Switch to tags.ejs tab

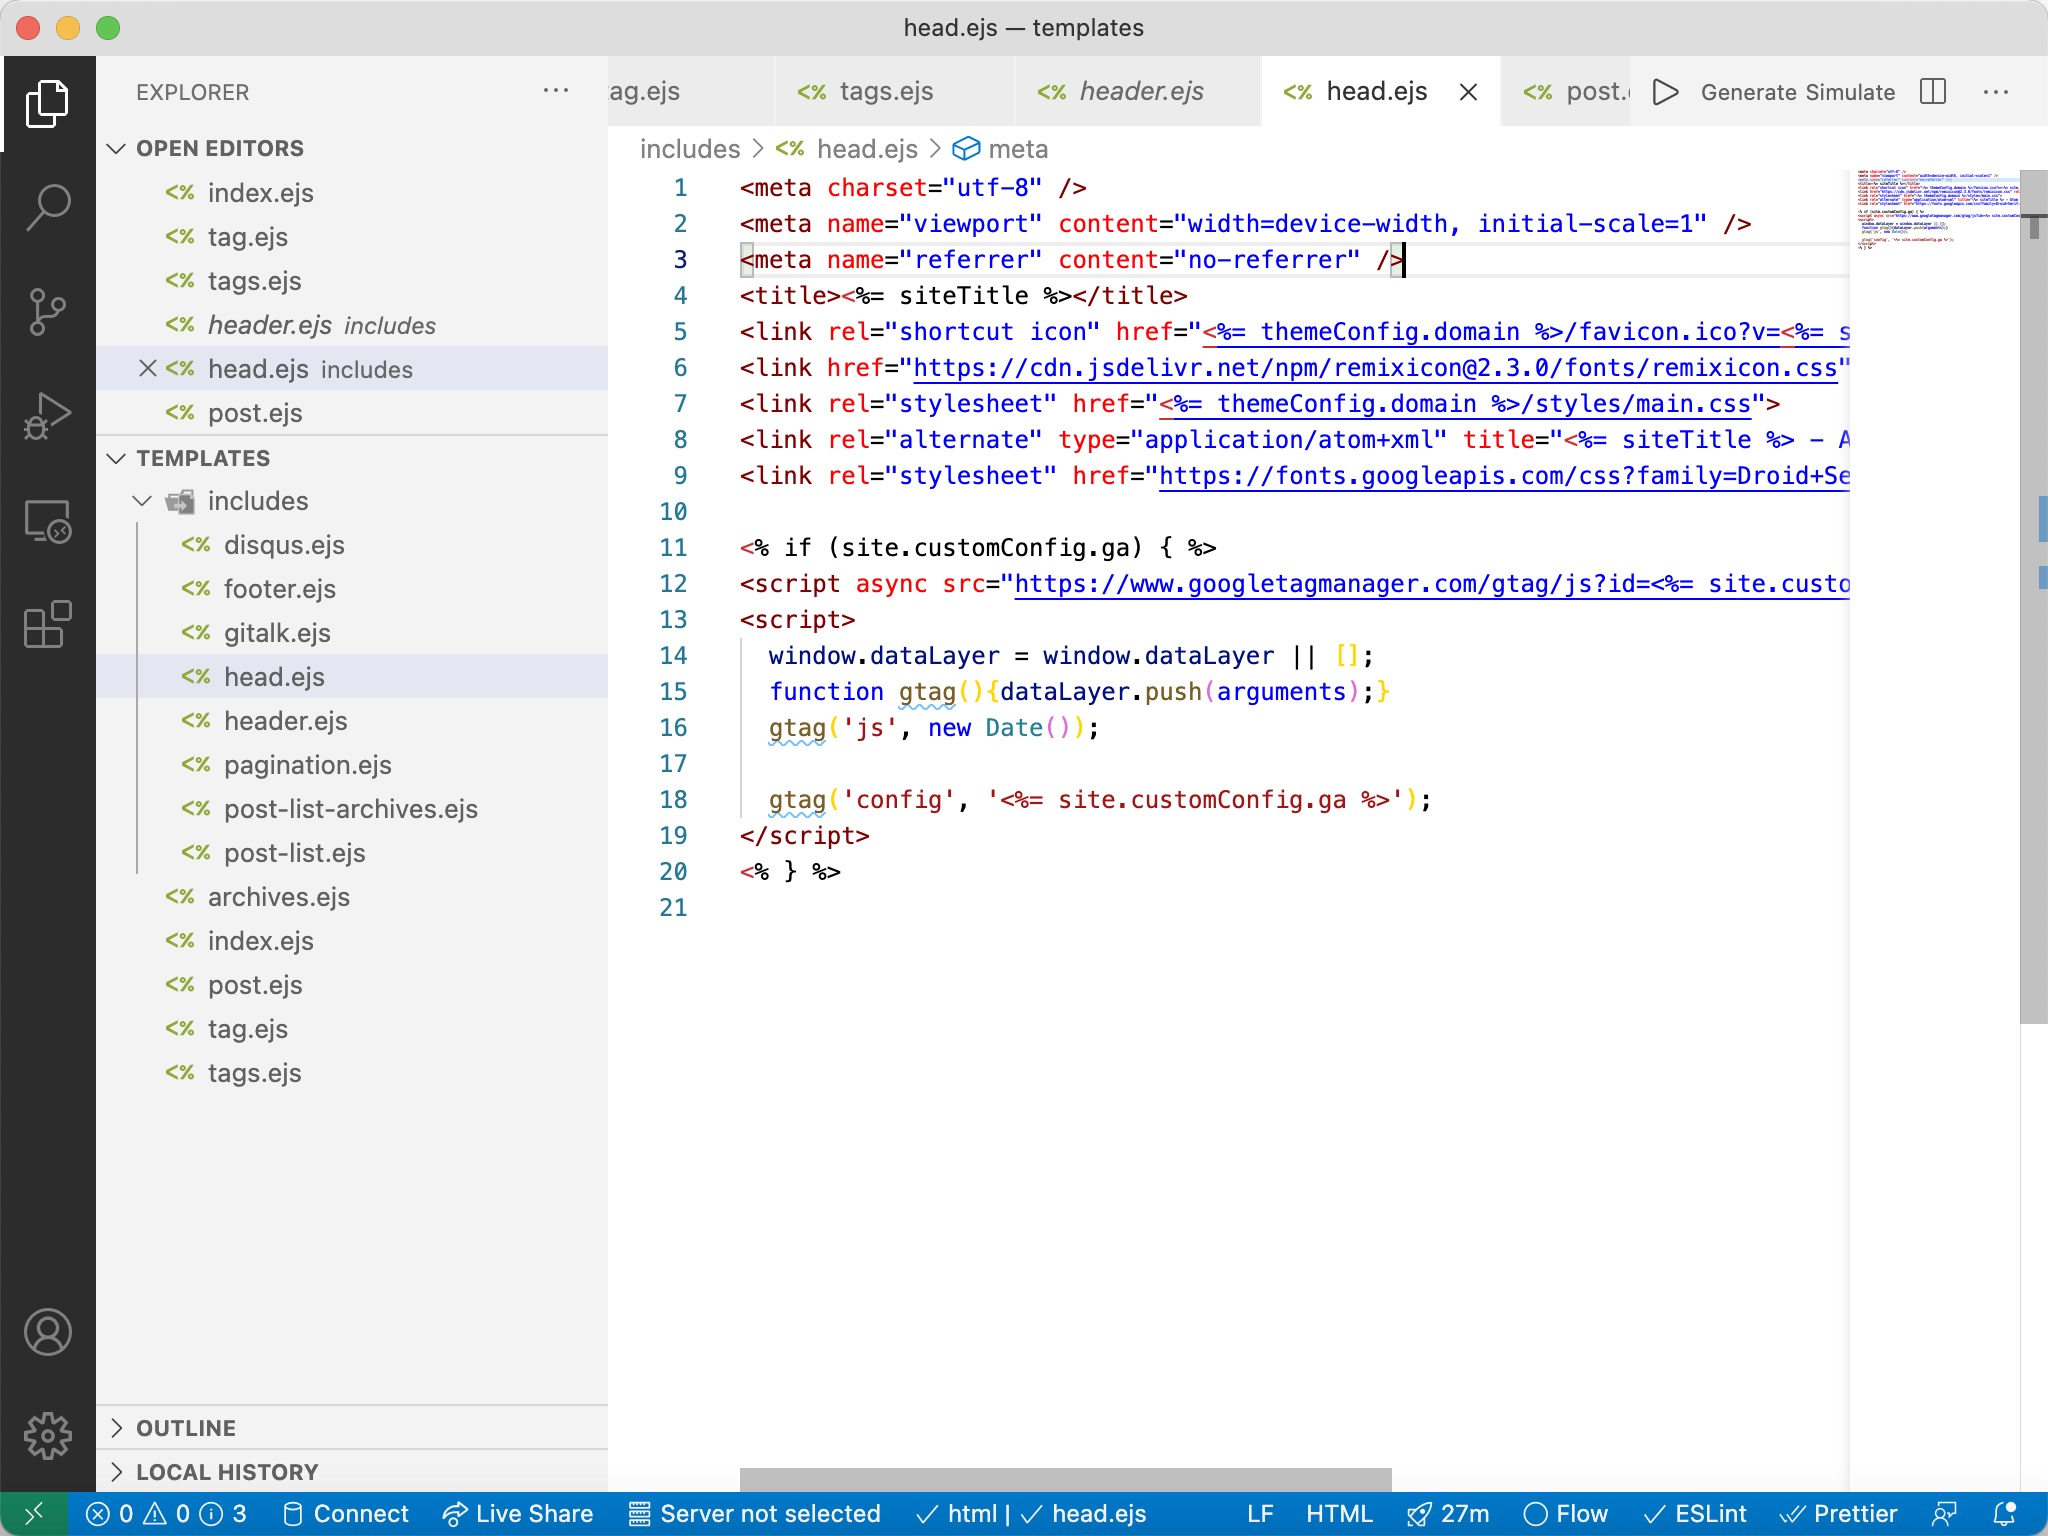click(894, 92)
